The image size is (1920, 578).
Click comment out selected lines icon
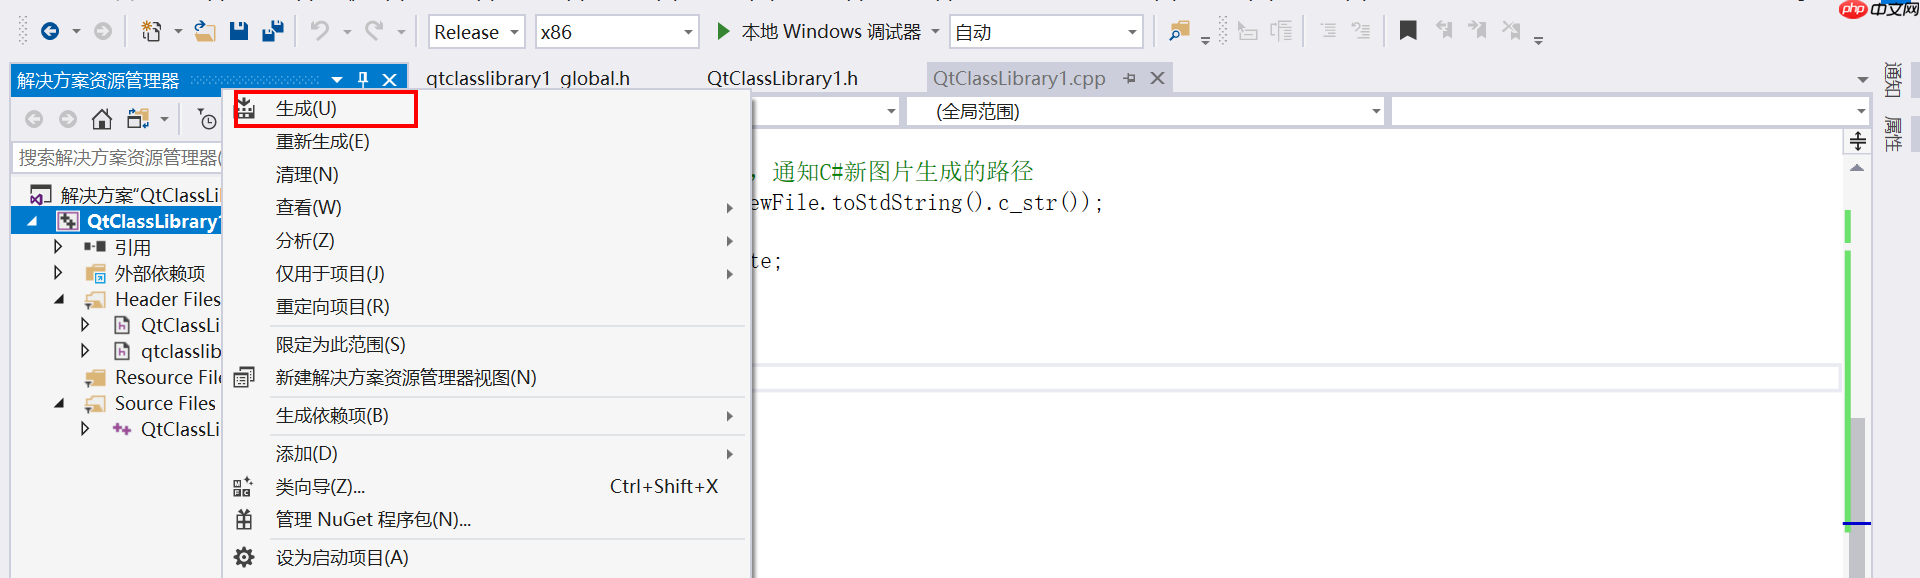(1328, 32)
